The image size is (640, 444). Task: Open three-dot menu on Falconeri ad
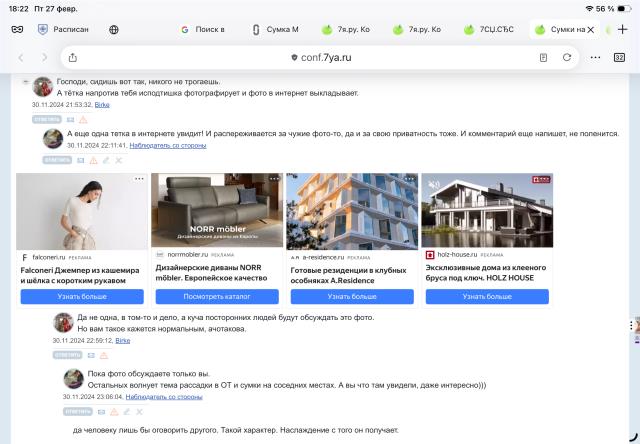point(139,179)
